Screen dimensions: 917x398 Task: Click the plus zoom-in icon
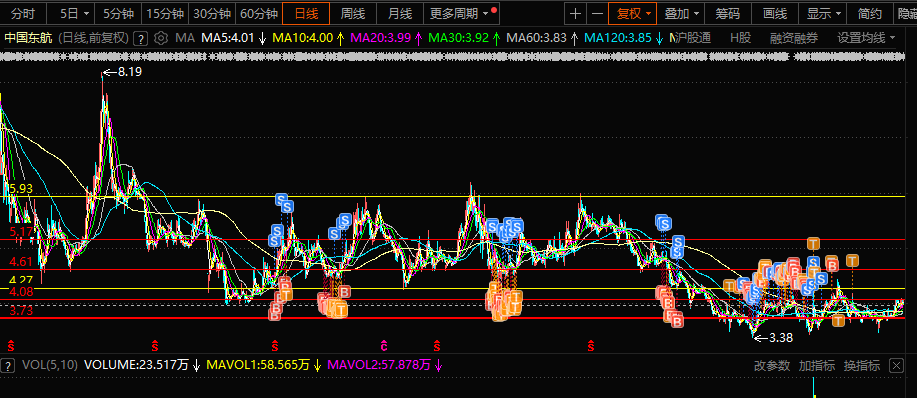576,13
